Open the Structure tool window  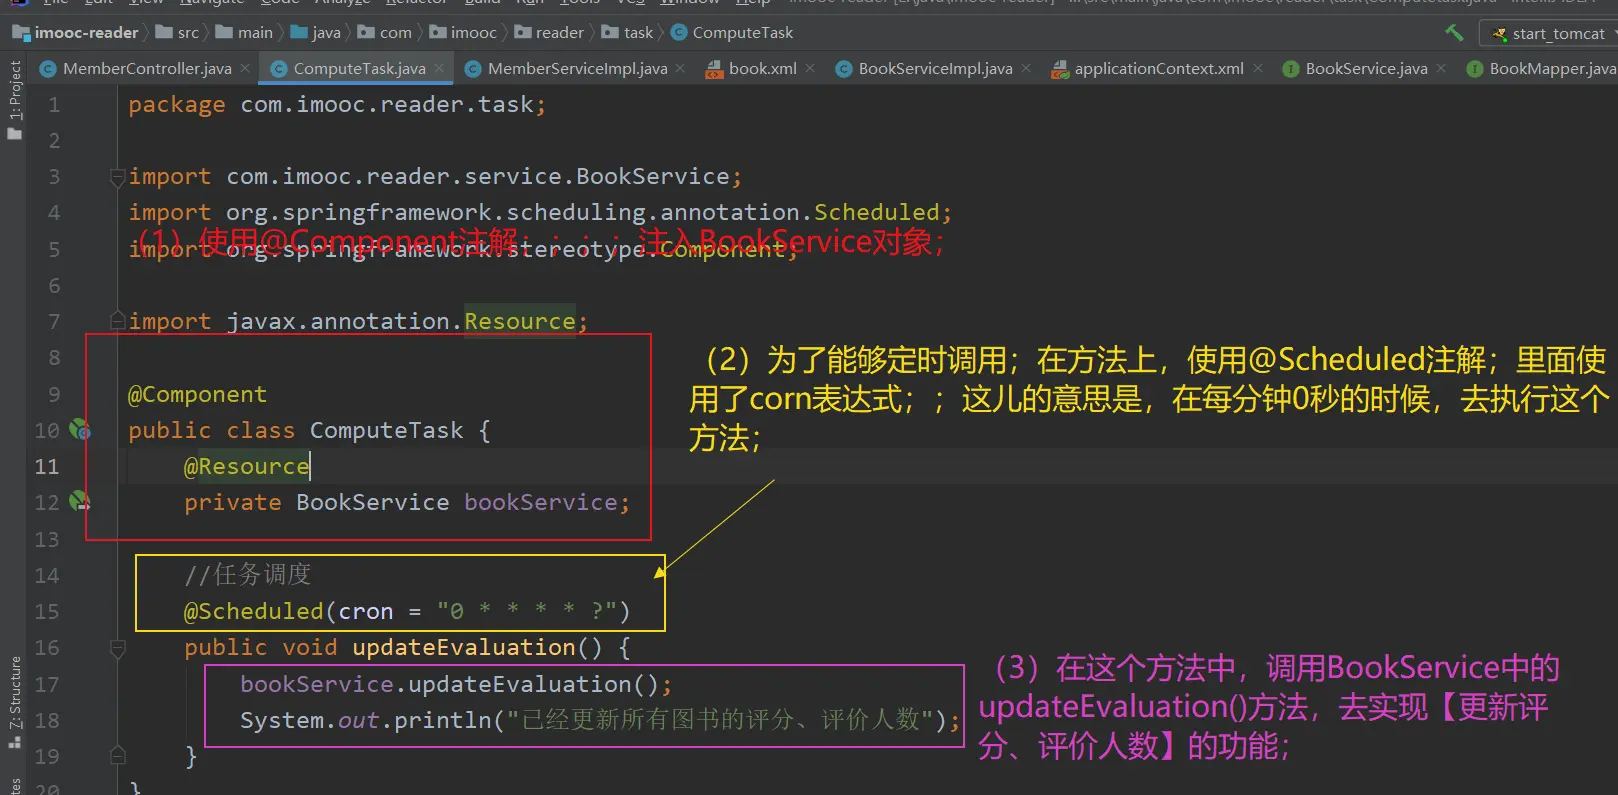[x=14, y=703]
